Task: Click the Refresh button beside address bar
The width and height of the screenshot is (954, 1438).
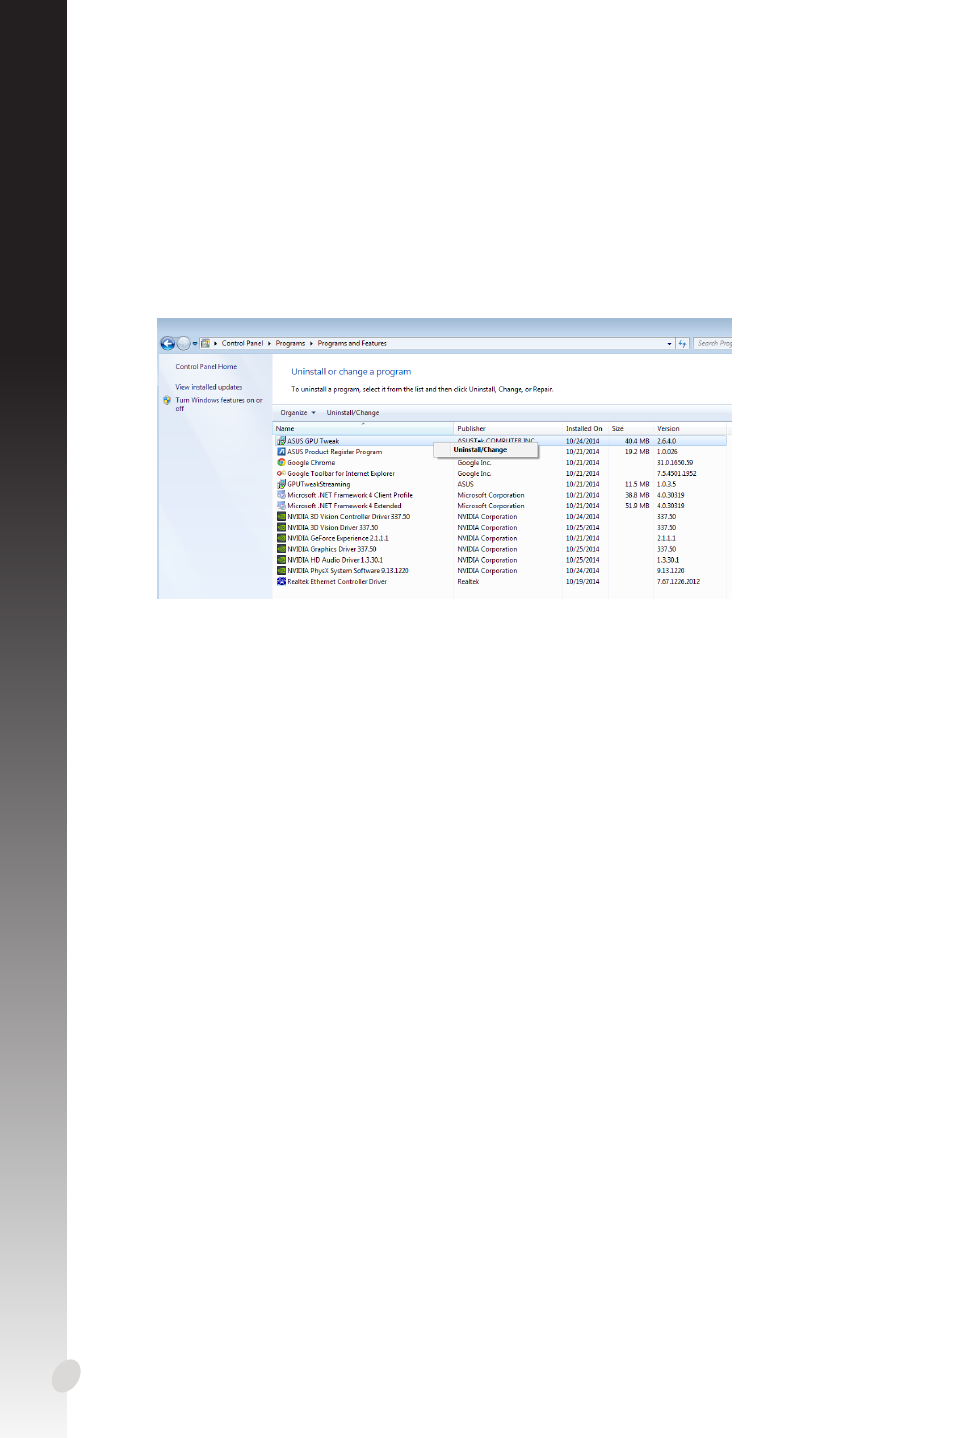Action: (683, 343)
